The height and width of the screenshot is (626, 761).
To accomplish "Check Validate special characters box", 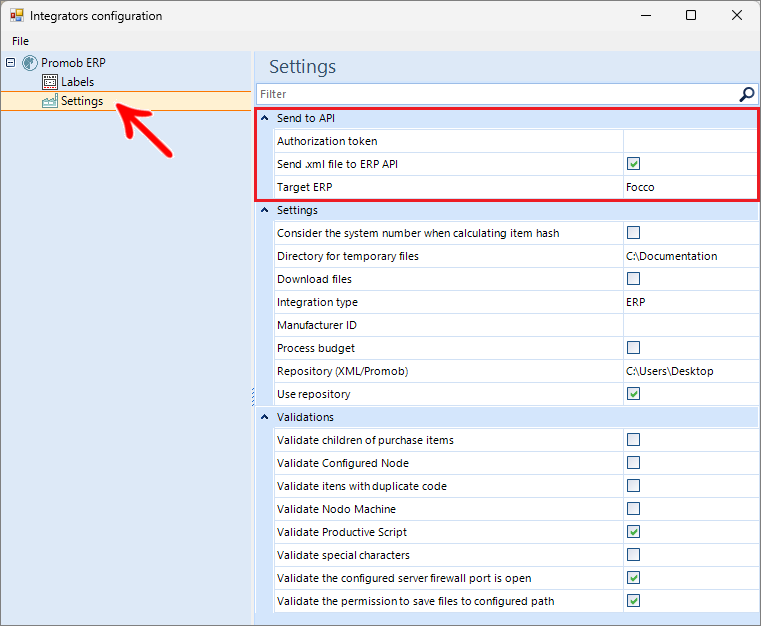I will 633,555.
